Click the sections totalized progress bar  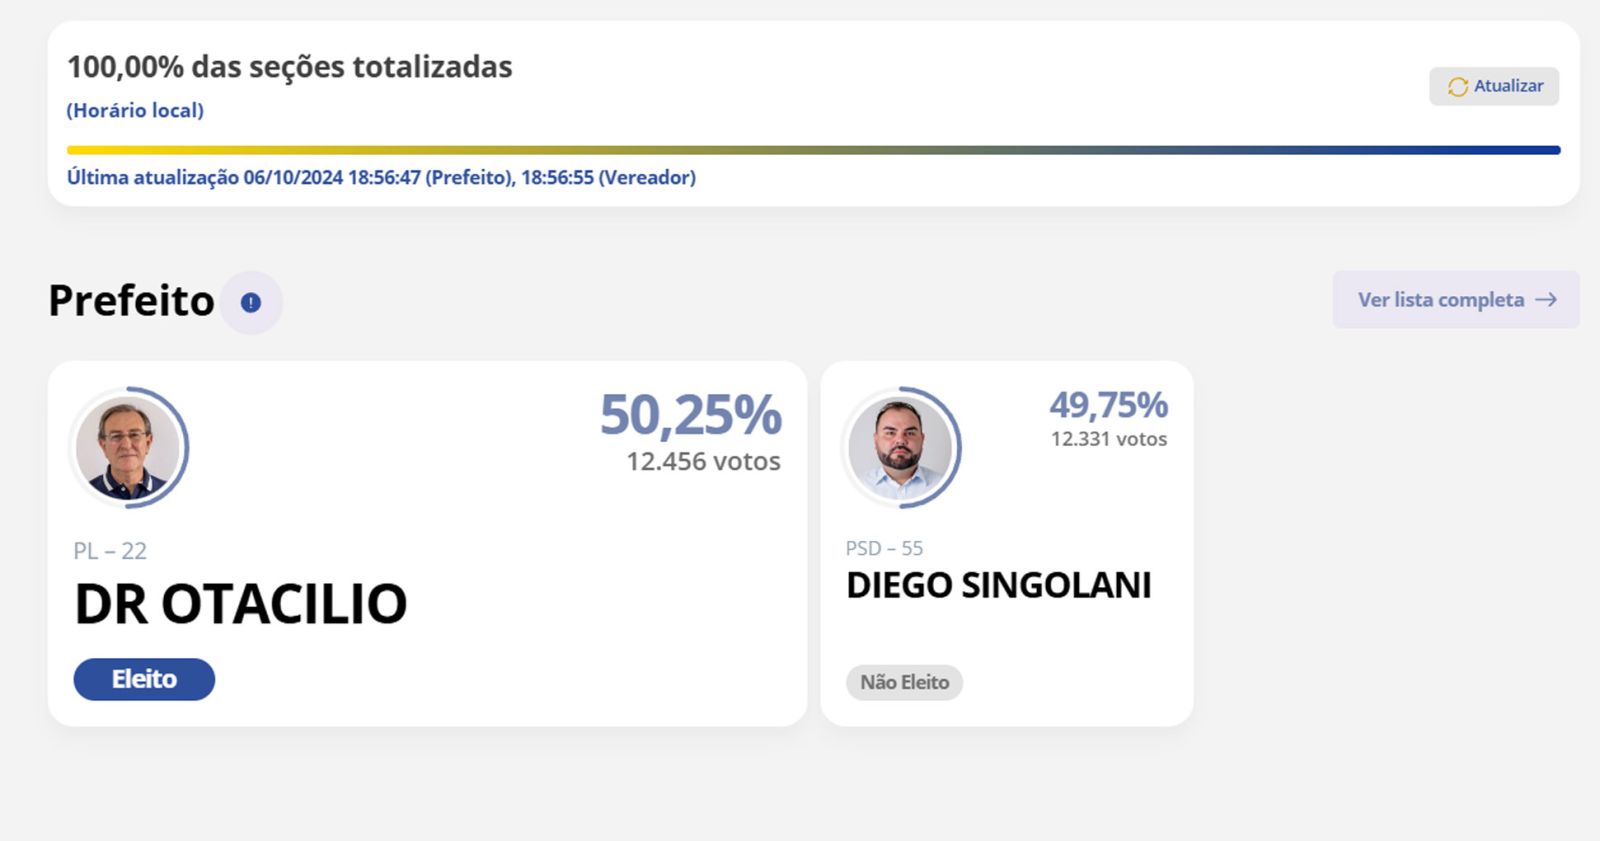click(813, 150)
